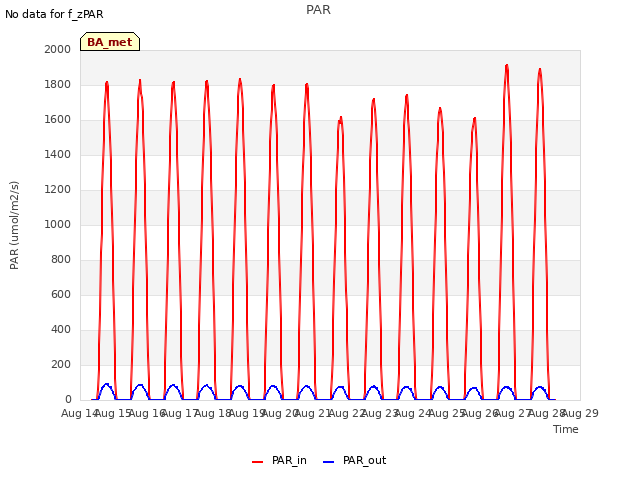Click the 0 y-axis tick label
Image resolution: width=640 pixels, height=480 pixels.
click(68, 400)
